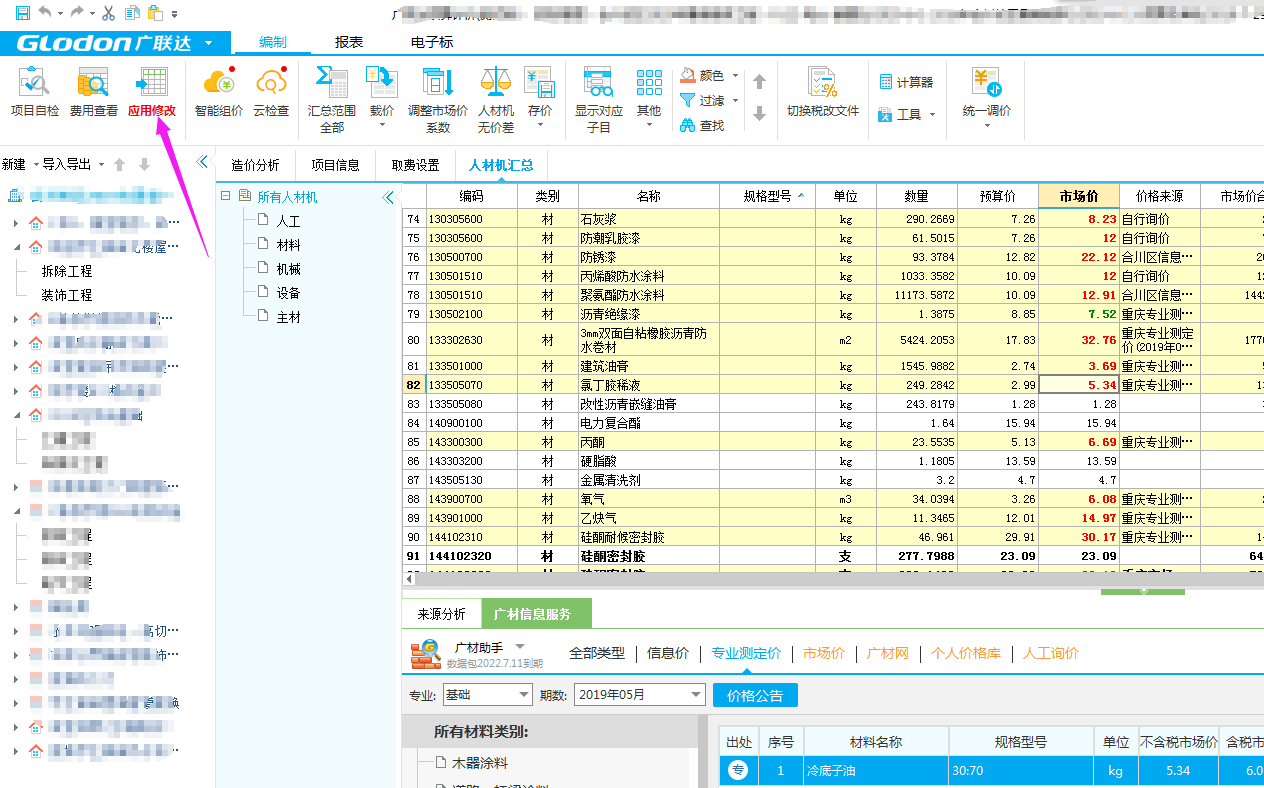The image size is (1264, 788).
Task: Click the ribbon move-up arrow
Action: [x=759, y=82]
